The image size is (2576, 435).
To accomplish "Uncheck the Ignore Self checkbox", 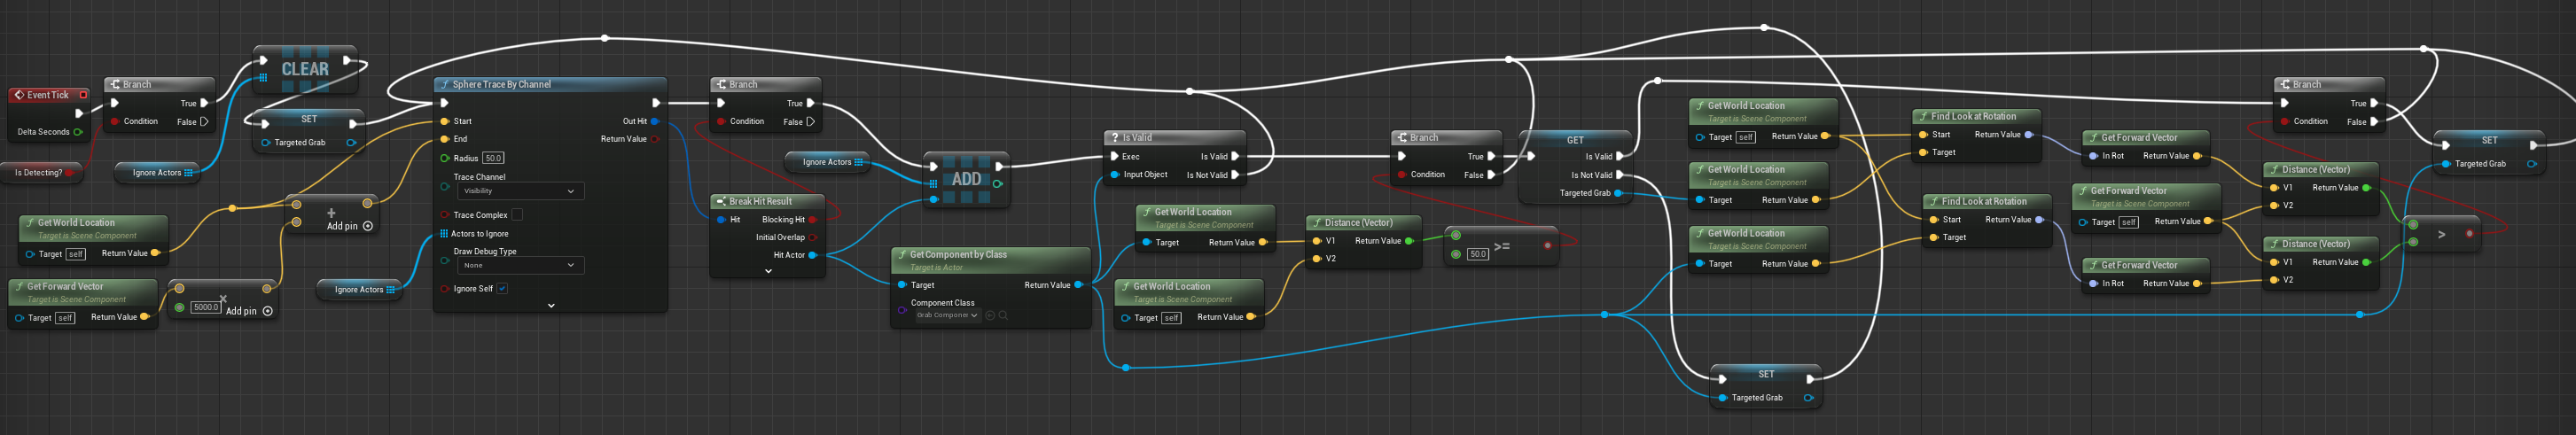I will coord(502,288).
